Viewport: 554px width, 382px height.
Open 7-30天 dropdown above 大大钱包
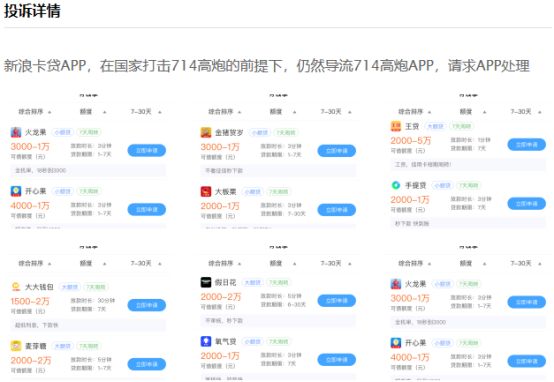click(146, 263)
